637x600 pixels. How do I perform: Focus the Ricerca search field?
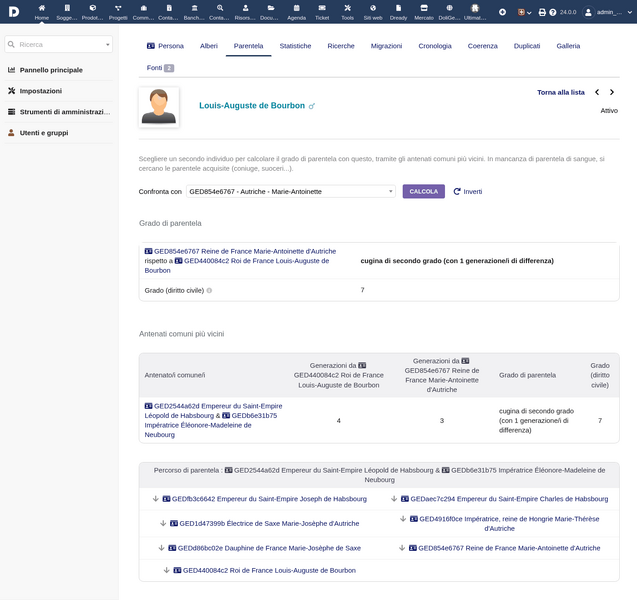point(59,44)
